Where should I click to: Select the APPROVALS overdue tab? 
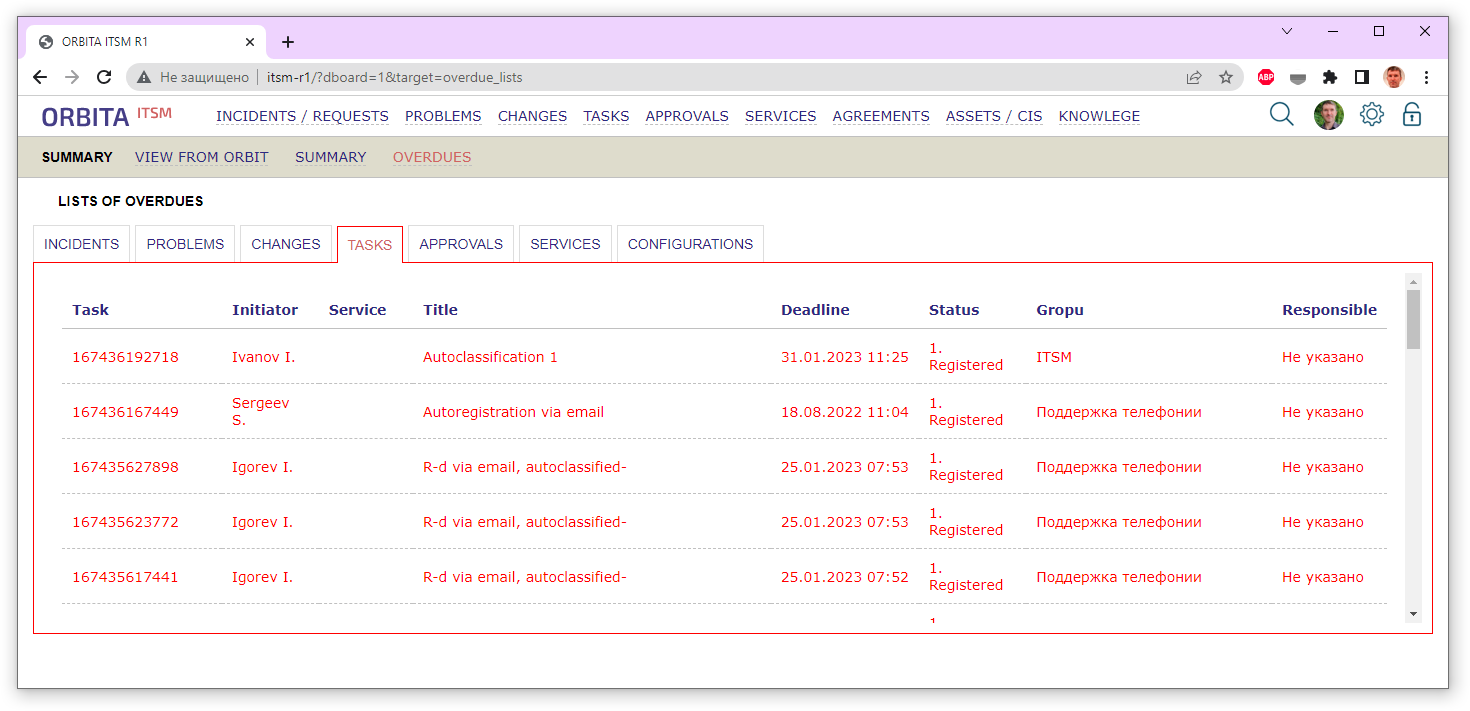pos(461,244)
